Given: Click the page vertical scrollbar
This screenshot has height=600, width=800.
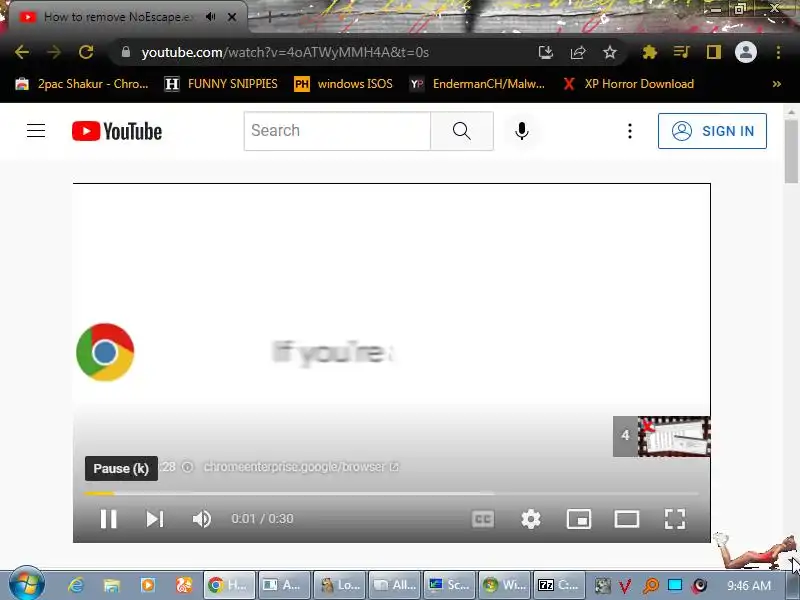Looking at the screenshot, I should point(791,151).
